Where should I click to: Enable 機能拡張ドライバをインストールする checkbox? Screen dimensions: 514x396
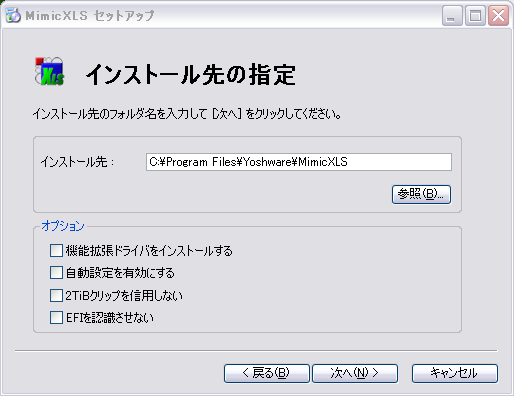click(56, 250)
